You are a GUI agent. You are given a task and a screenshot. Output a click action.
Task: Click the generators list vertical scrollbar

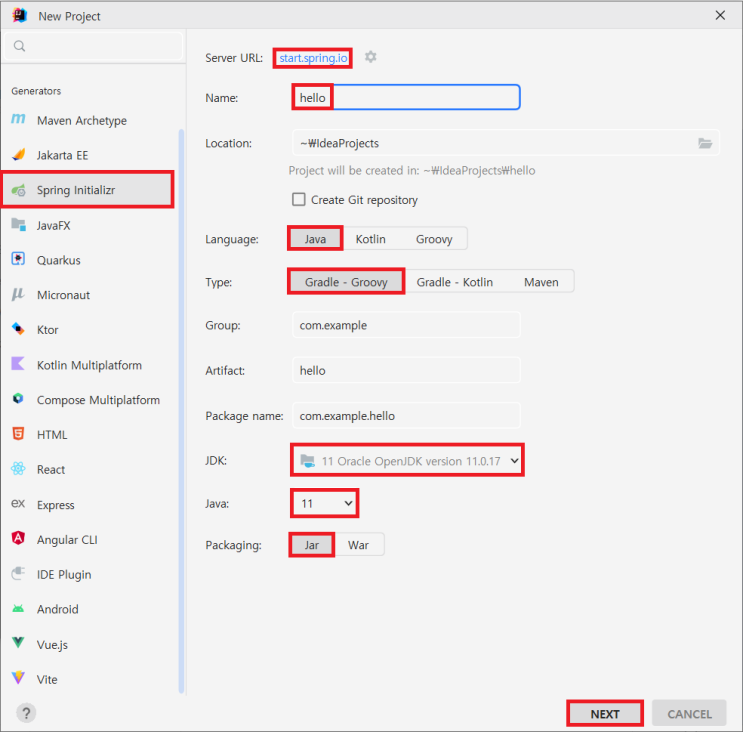click(x=181, y=411)
